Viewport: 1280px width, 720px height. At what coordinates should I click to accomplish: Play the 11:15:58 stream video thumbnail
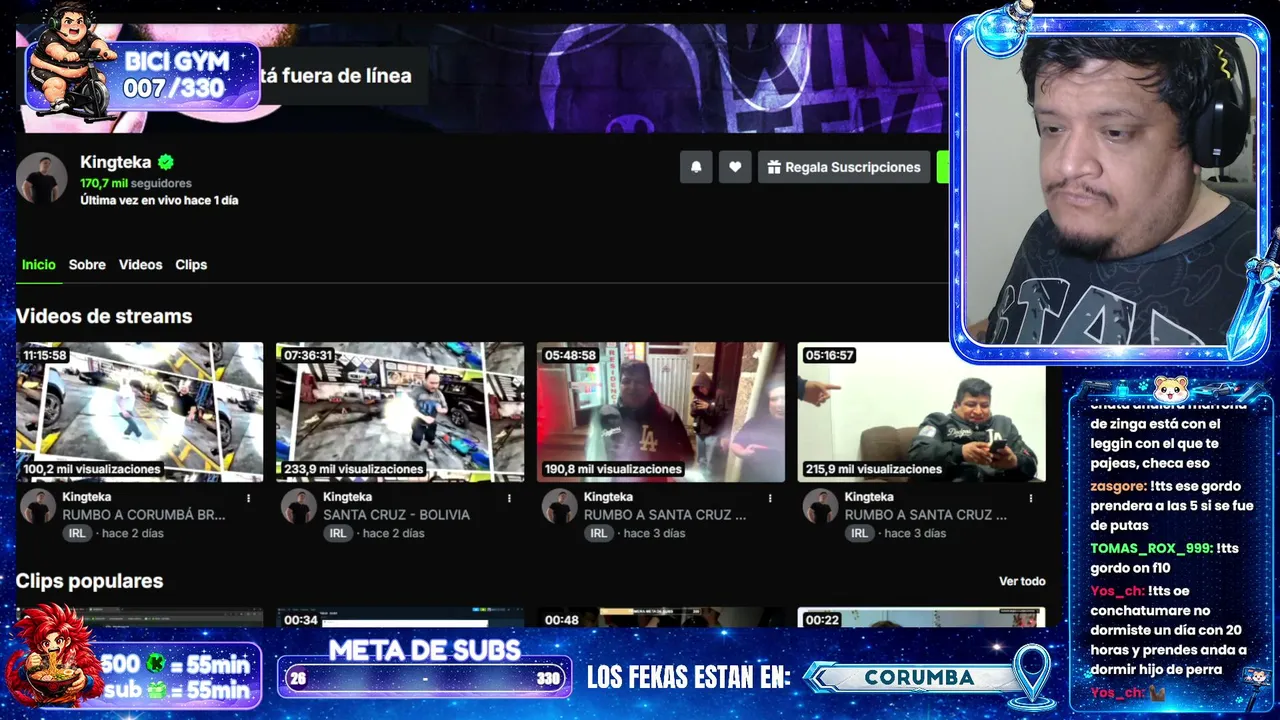(x=140, y=412)
